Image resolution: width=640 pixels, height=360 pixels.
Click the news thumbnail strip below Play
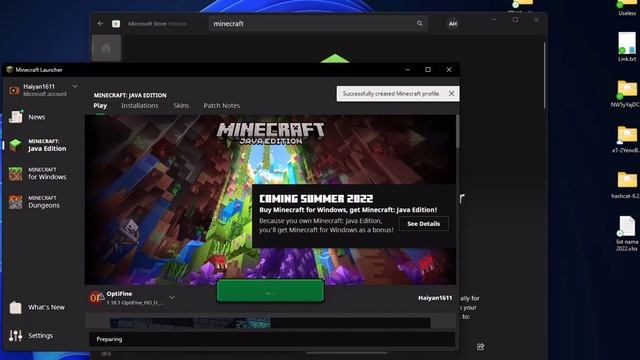270,323
